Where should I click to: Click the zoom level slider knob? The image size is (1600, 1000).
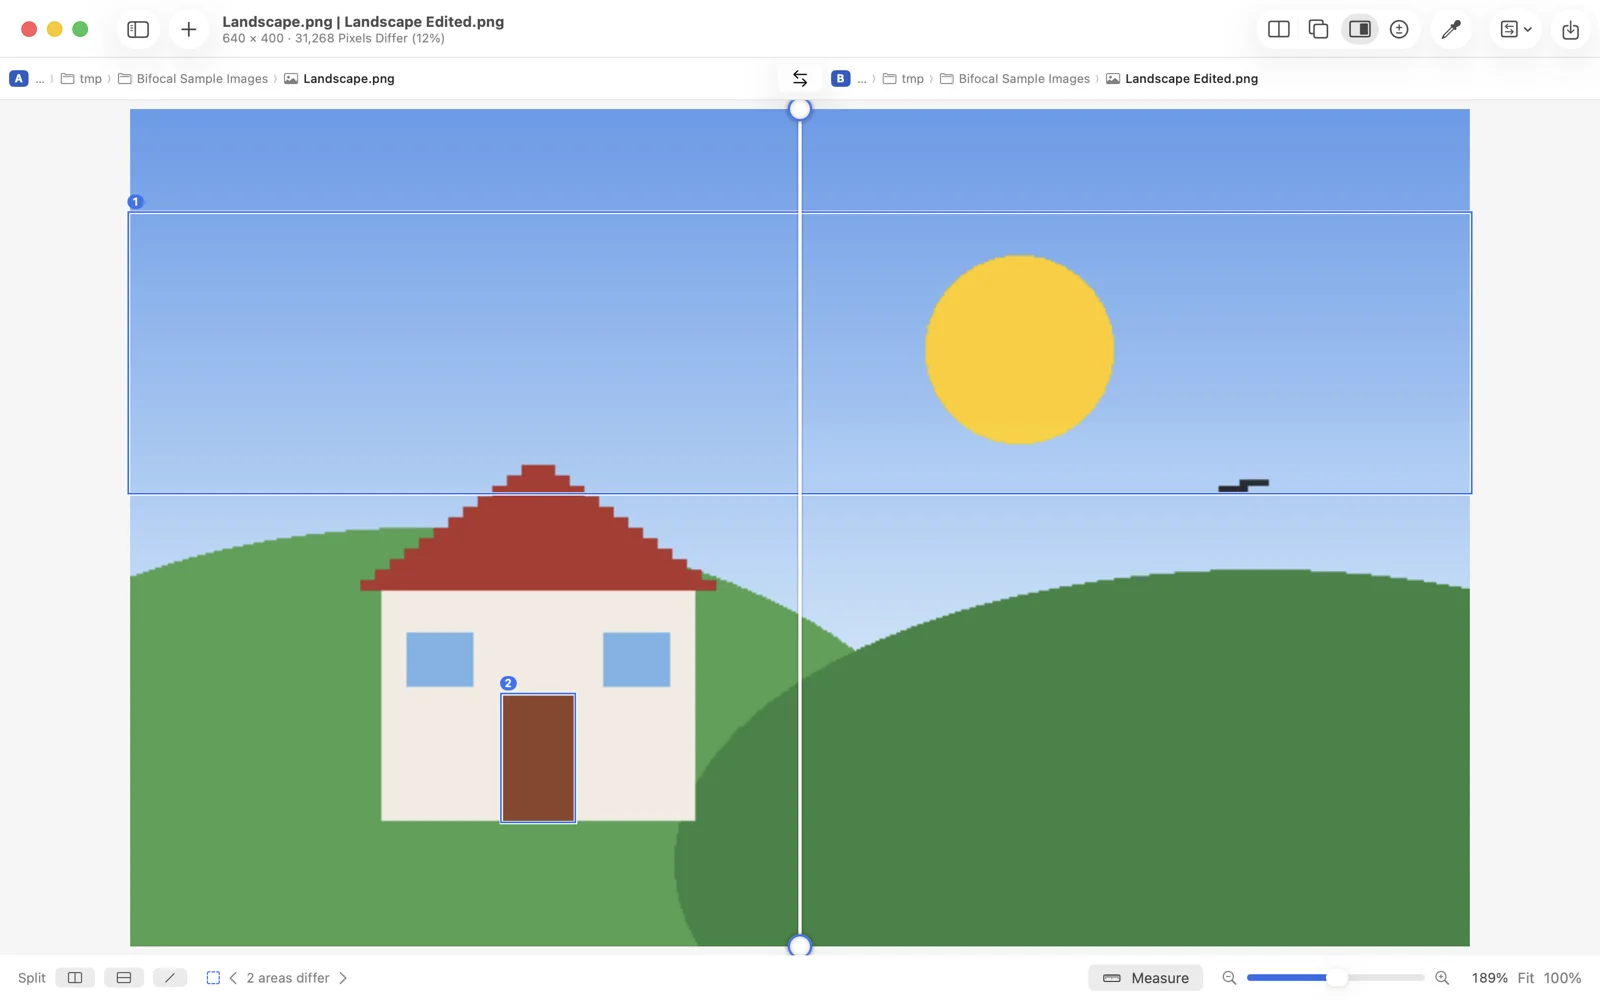pyautogui.click(x=1336, y=978)
